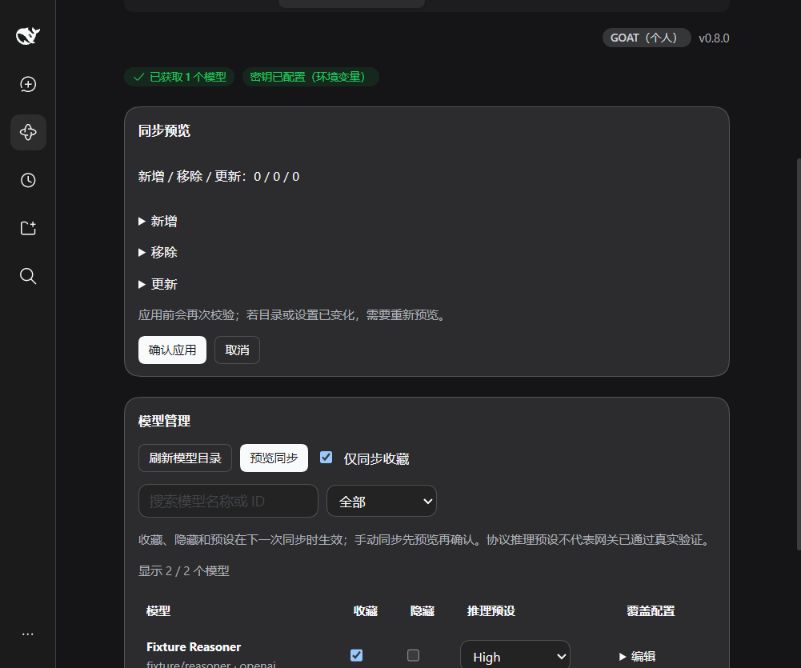Click the 覆盖配置 column header

tap(651, 611)
